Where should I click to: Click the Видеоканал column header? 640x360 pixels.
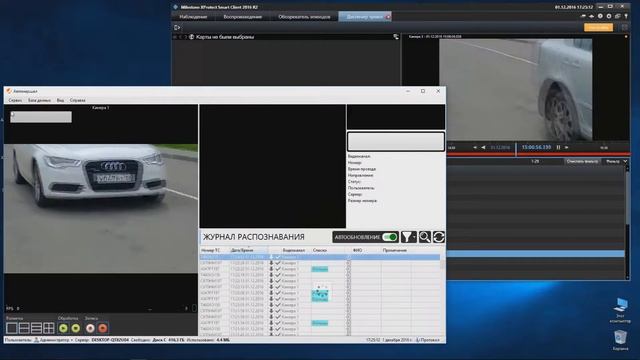294,250
